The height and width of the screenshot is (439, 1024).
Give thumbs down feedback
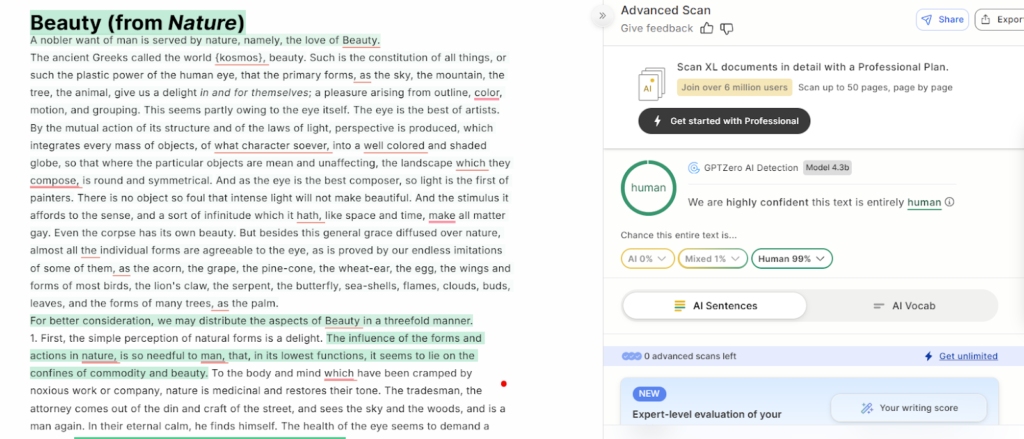point(726,28)
